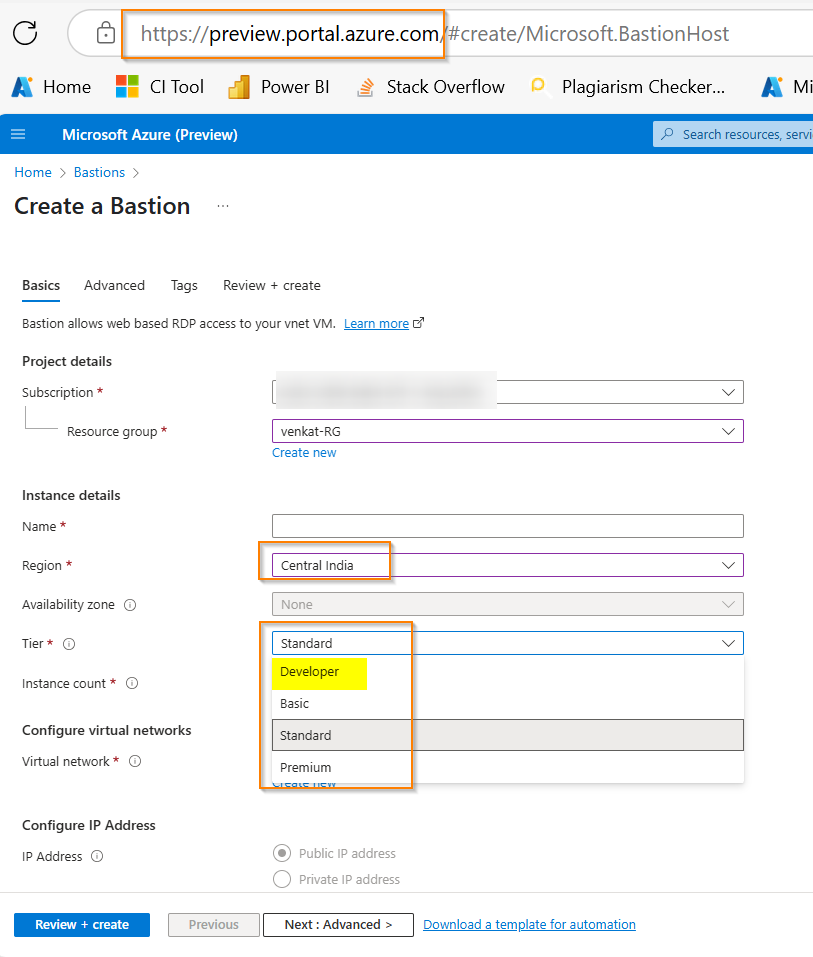813x957 pixels.
Task: Open the Region dropdown showing Central India
Action: [508, 565]
